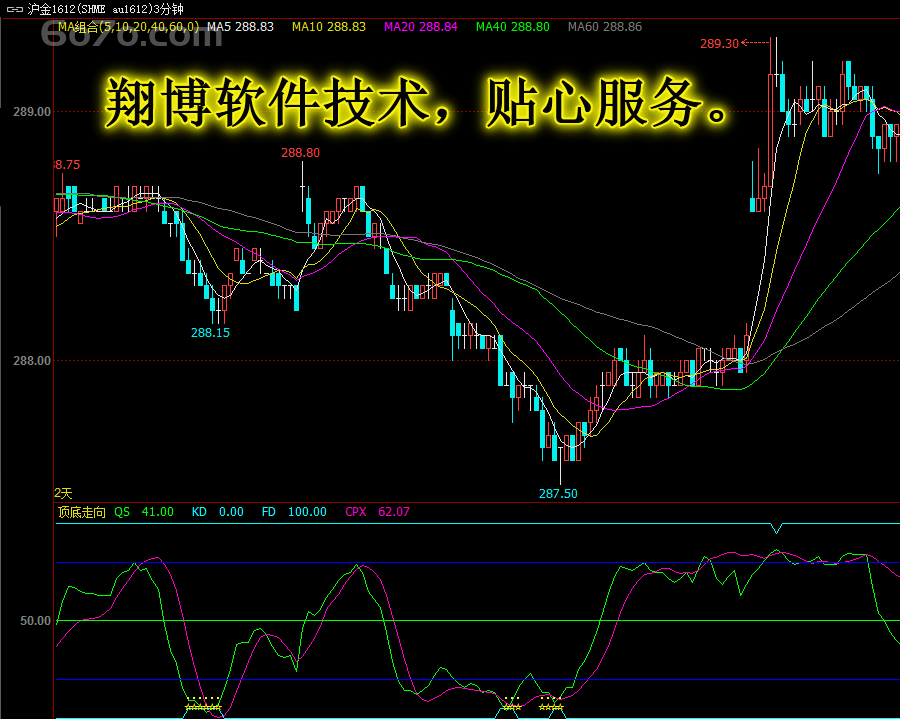Image resolution: width=900 pixels, height=719 pixels.
Task: Click the 289.00 price axis label
Action: 32,112
